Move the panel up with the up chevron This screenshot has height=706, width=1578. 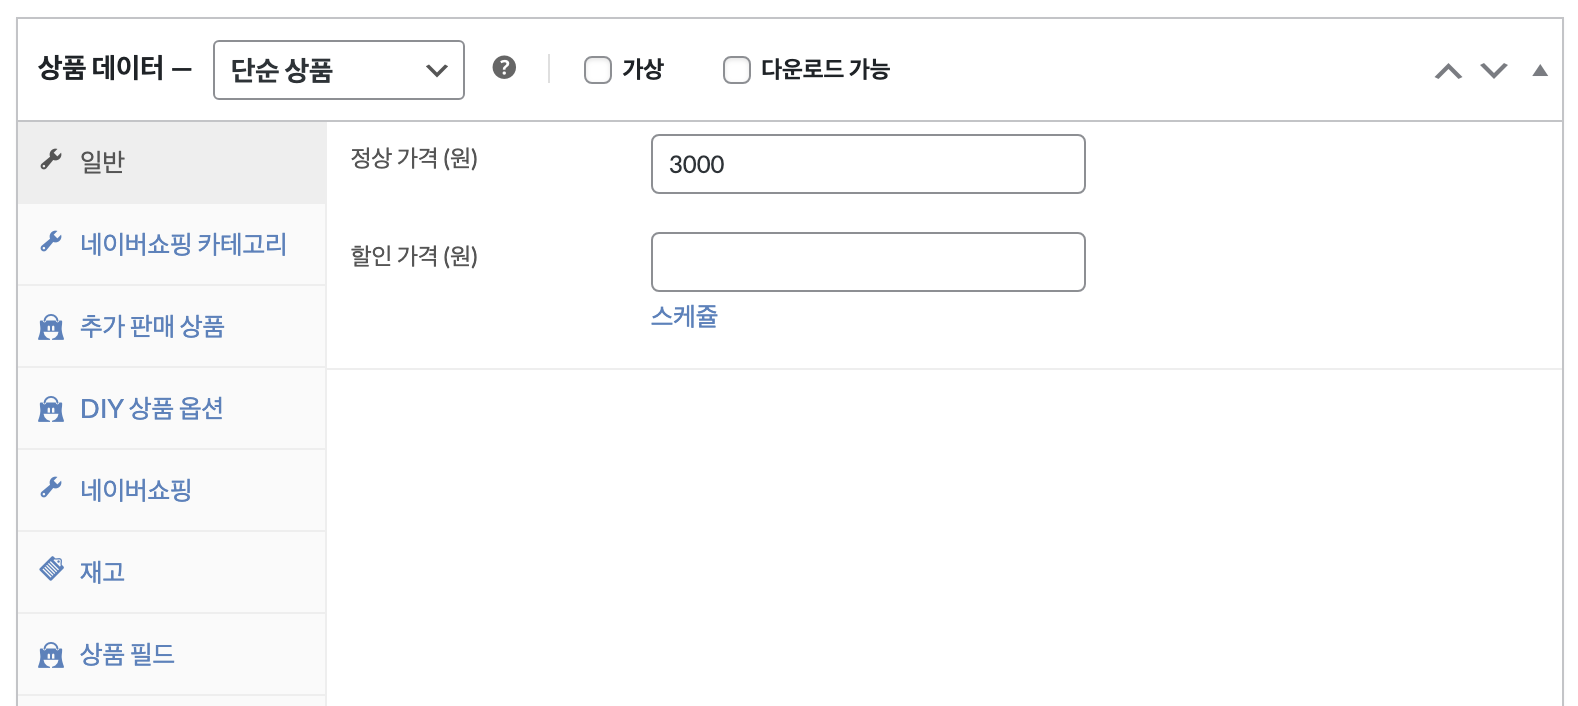pos(1448,71)
